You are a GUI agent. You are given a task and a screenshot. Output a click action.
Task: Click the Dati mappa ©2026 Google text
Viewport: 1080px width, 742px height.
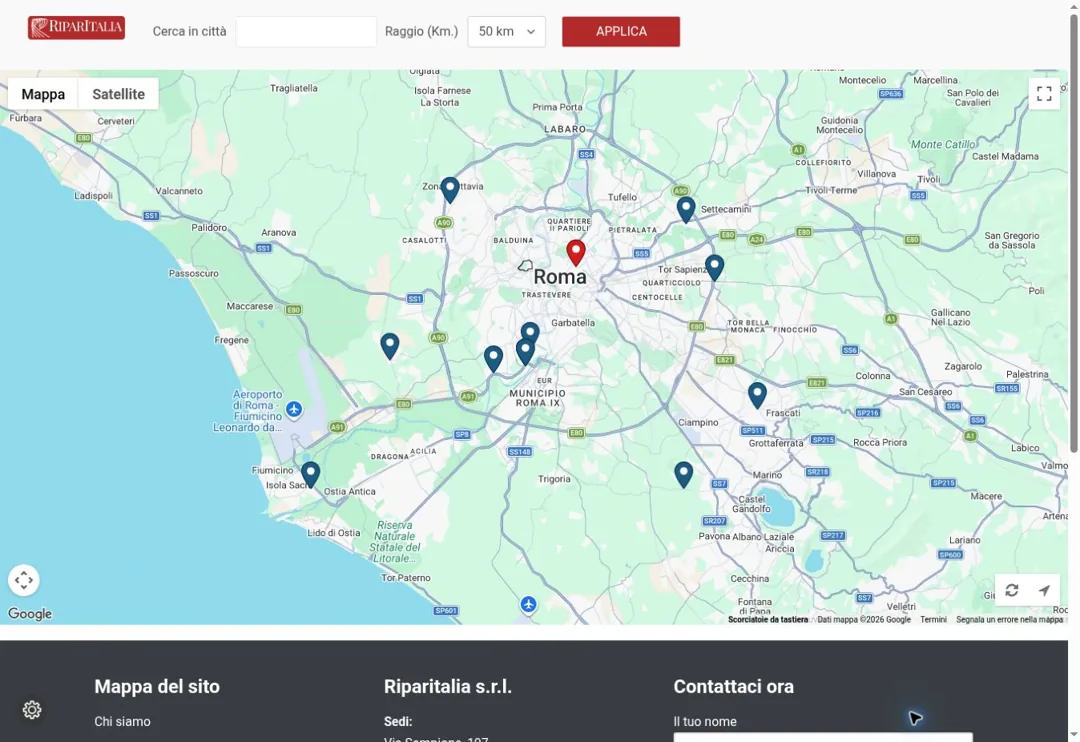tap(864, 619)
